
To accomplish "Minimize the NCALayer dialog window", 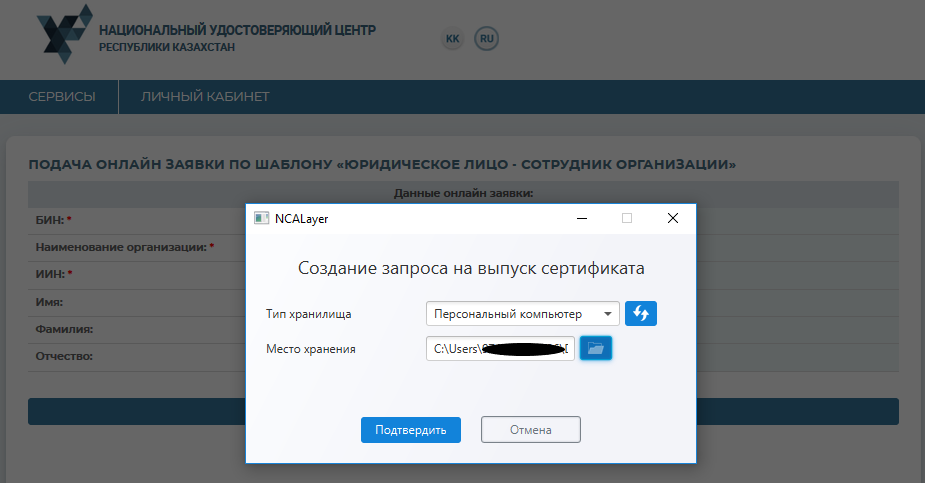I will (581, 218).
